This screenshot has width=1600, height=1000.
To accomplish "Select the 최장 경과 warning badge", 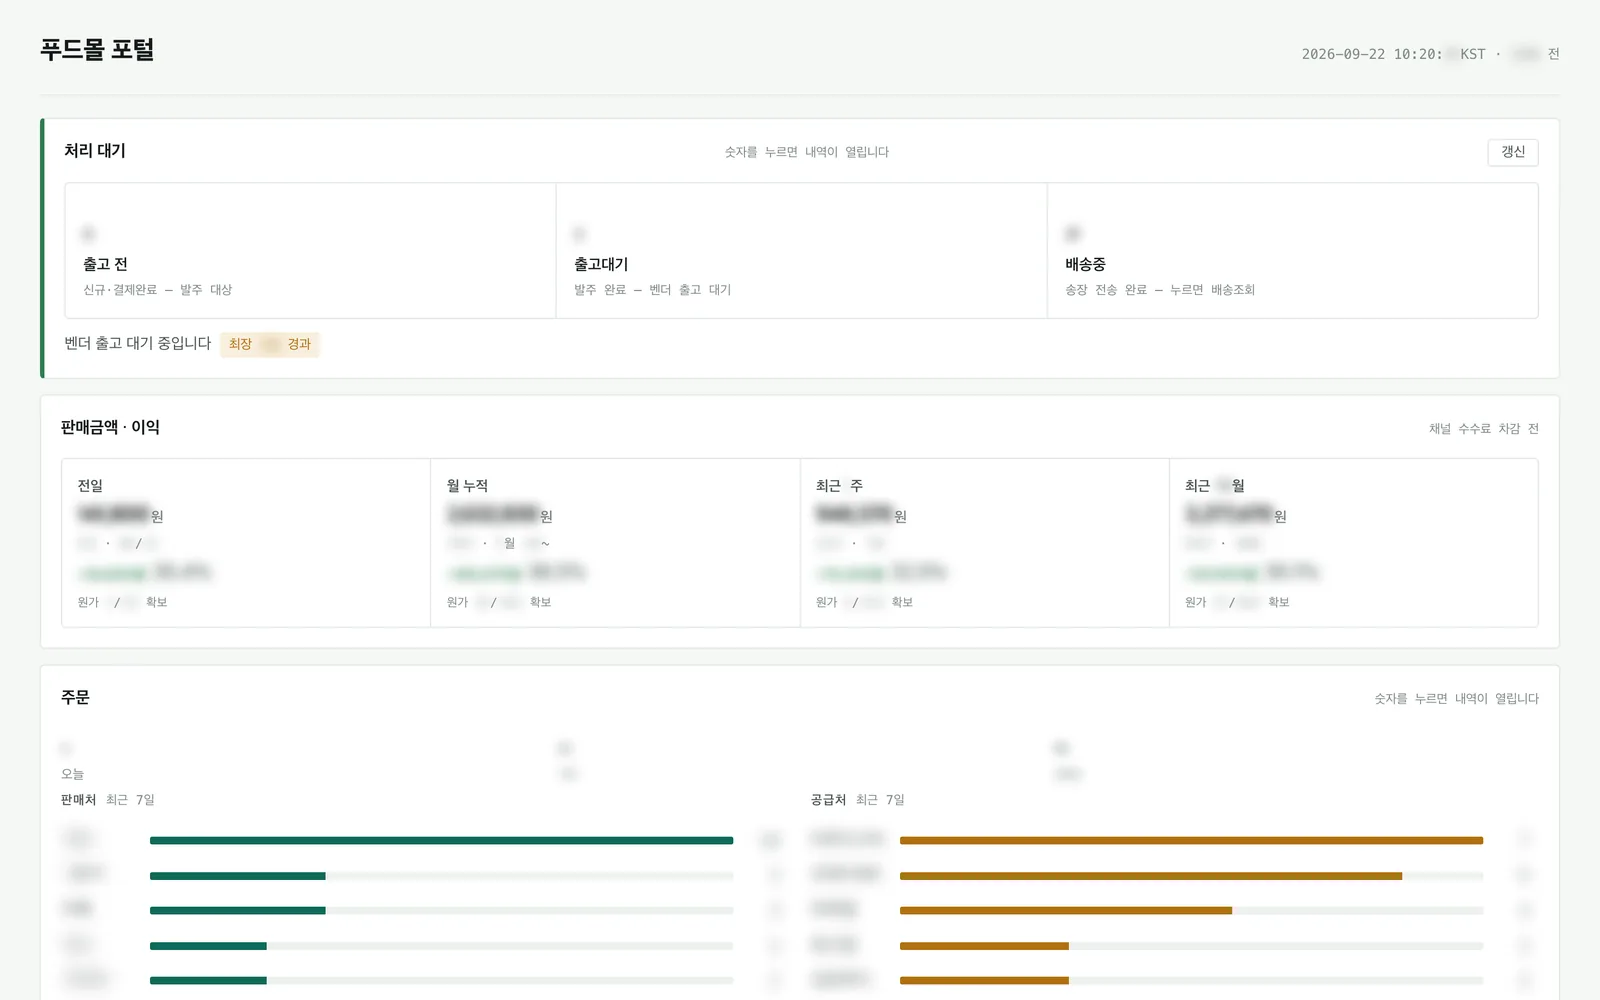I will click(270, 344).
